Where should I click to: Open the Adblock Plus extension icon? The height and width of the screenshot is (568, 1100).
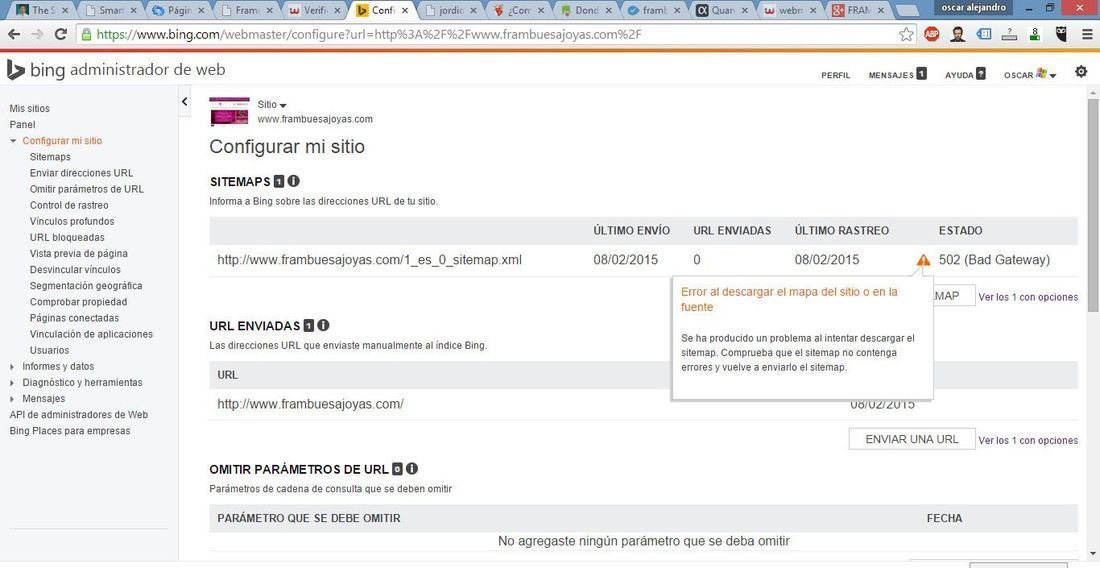pos(932,34)
